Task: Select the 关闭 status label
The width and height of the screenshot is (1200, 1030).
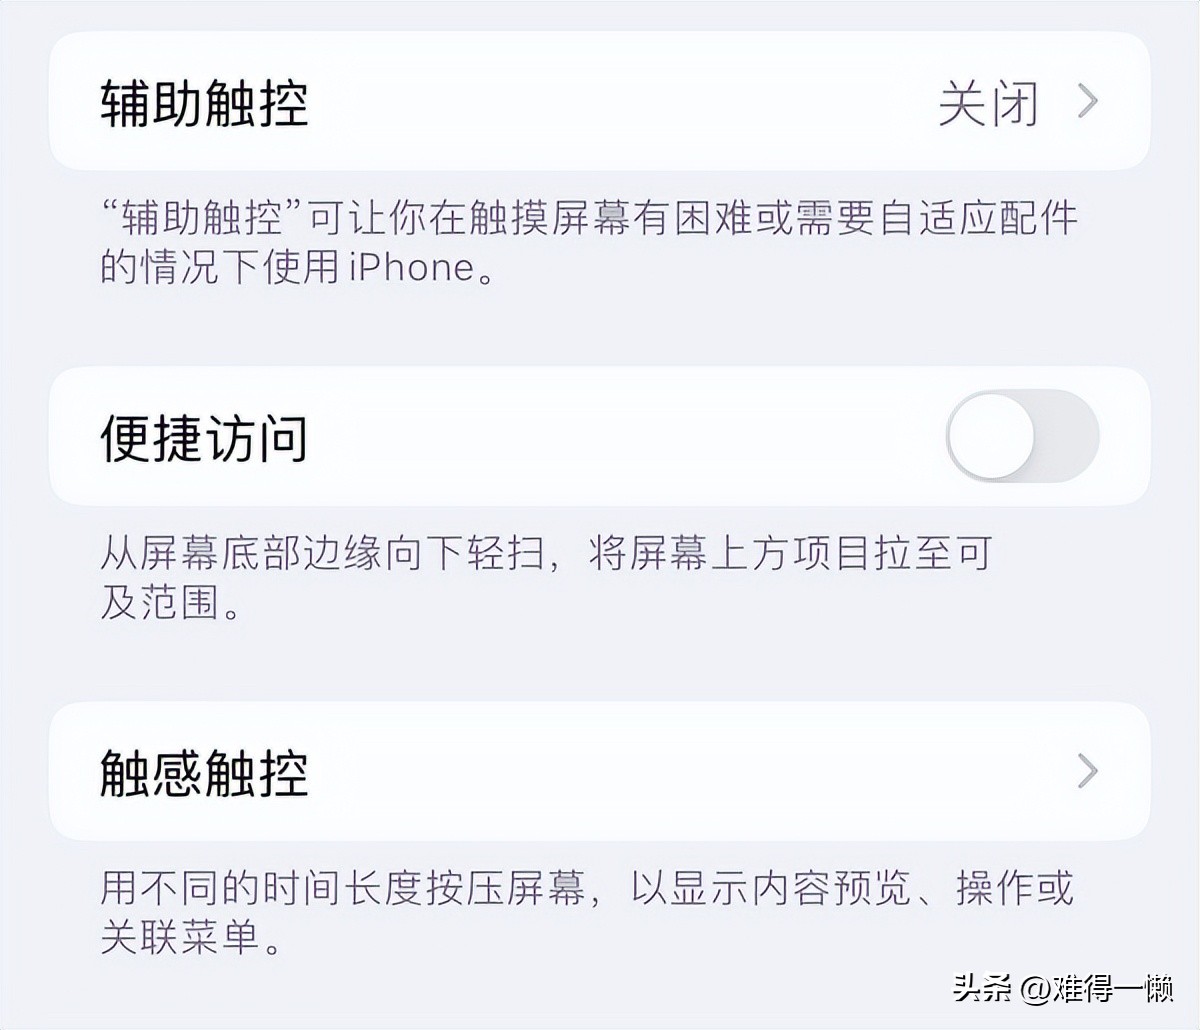Action: pyautogui.click(x=988, y=101)
